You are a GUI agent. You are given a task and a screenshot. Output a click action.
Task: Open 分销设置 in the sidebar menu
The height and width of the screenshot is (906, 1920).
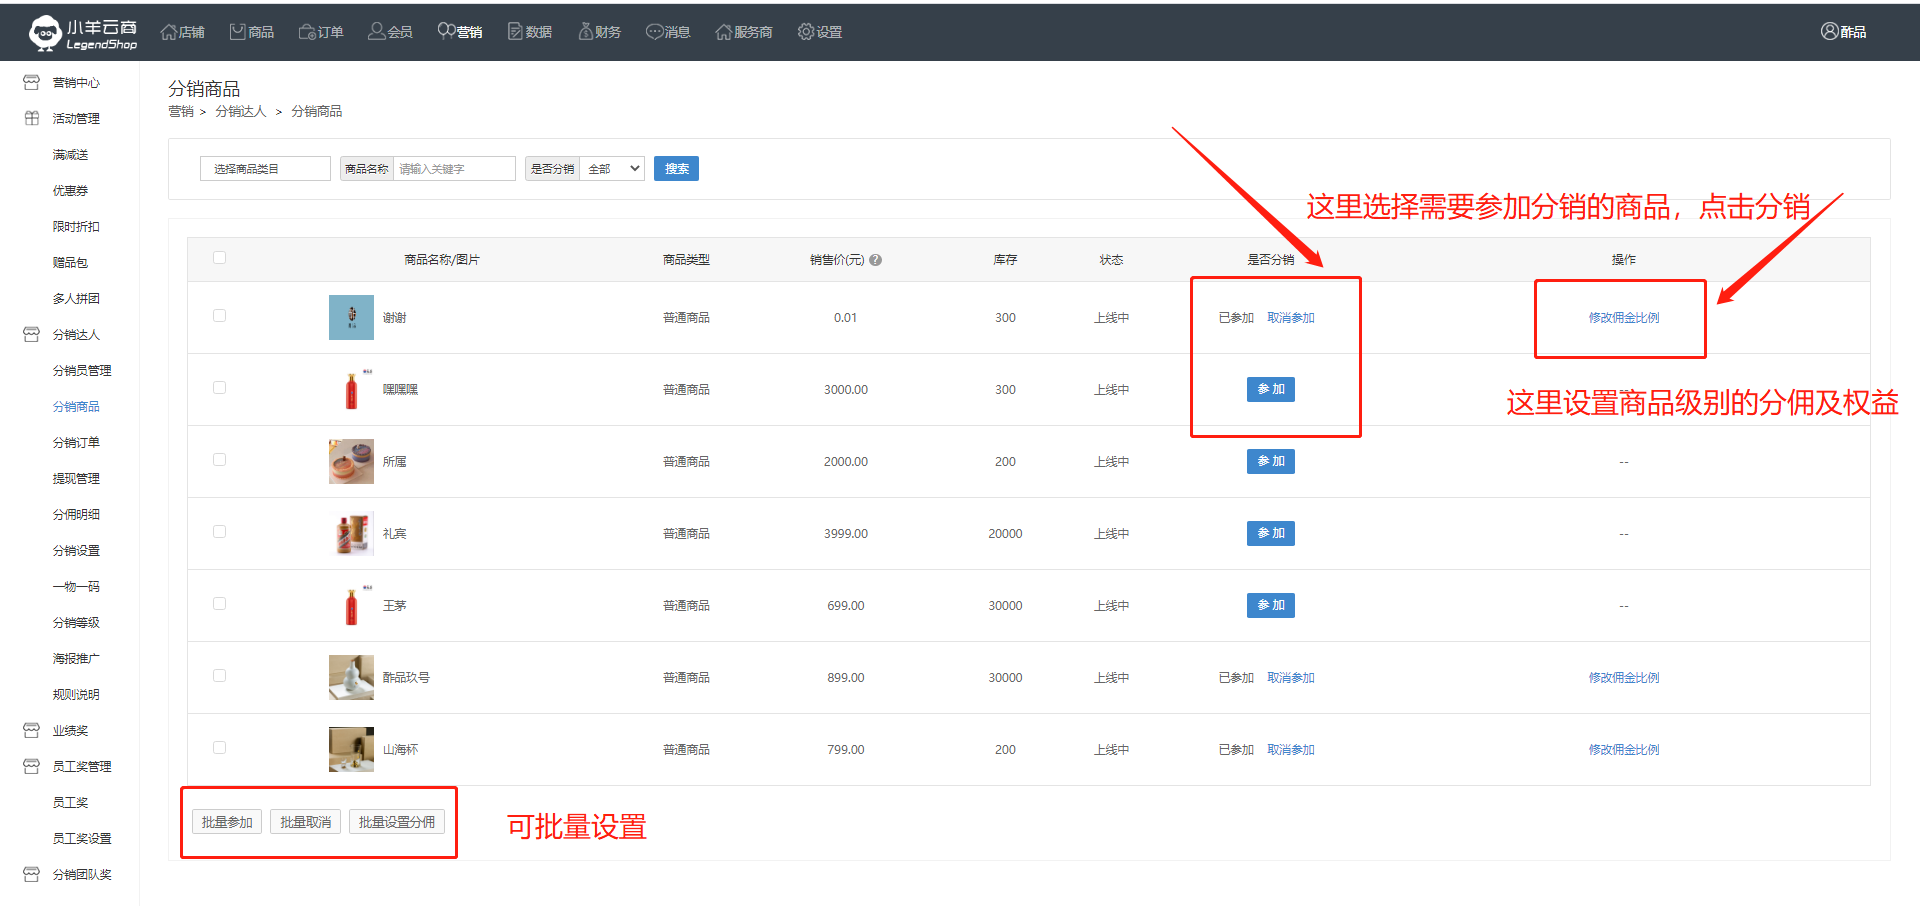[76, 551]
